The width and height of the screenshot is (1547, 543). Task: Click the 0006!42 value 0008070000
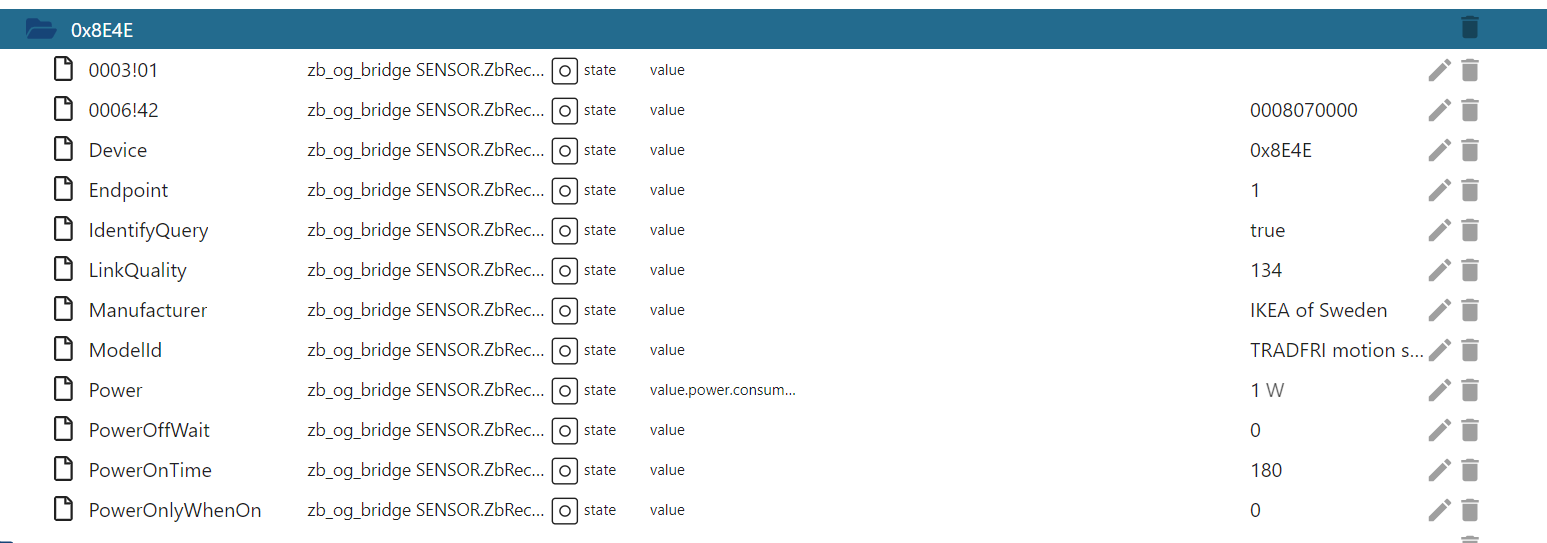[x=1304, y=110]
